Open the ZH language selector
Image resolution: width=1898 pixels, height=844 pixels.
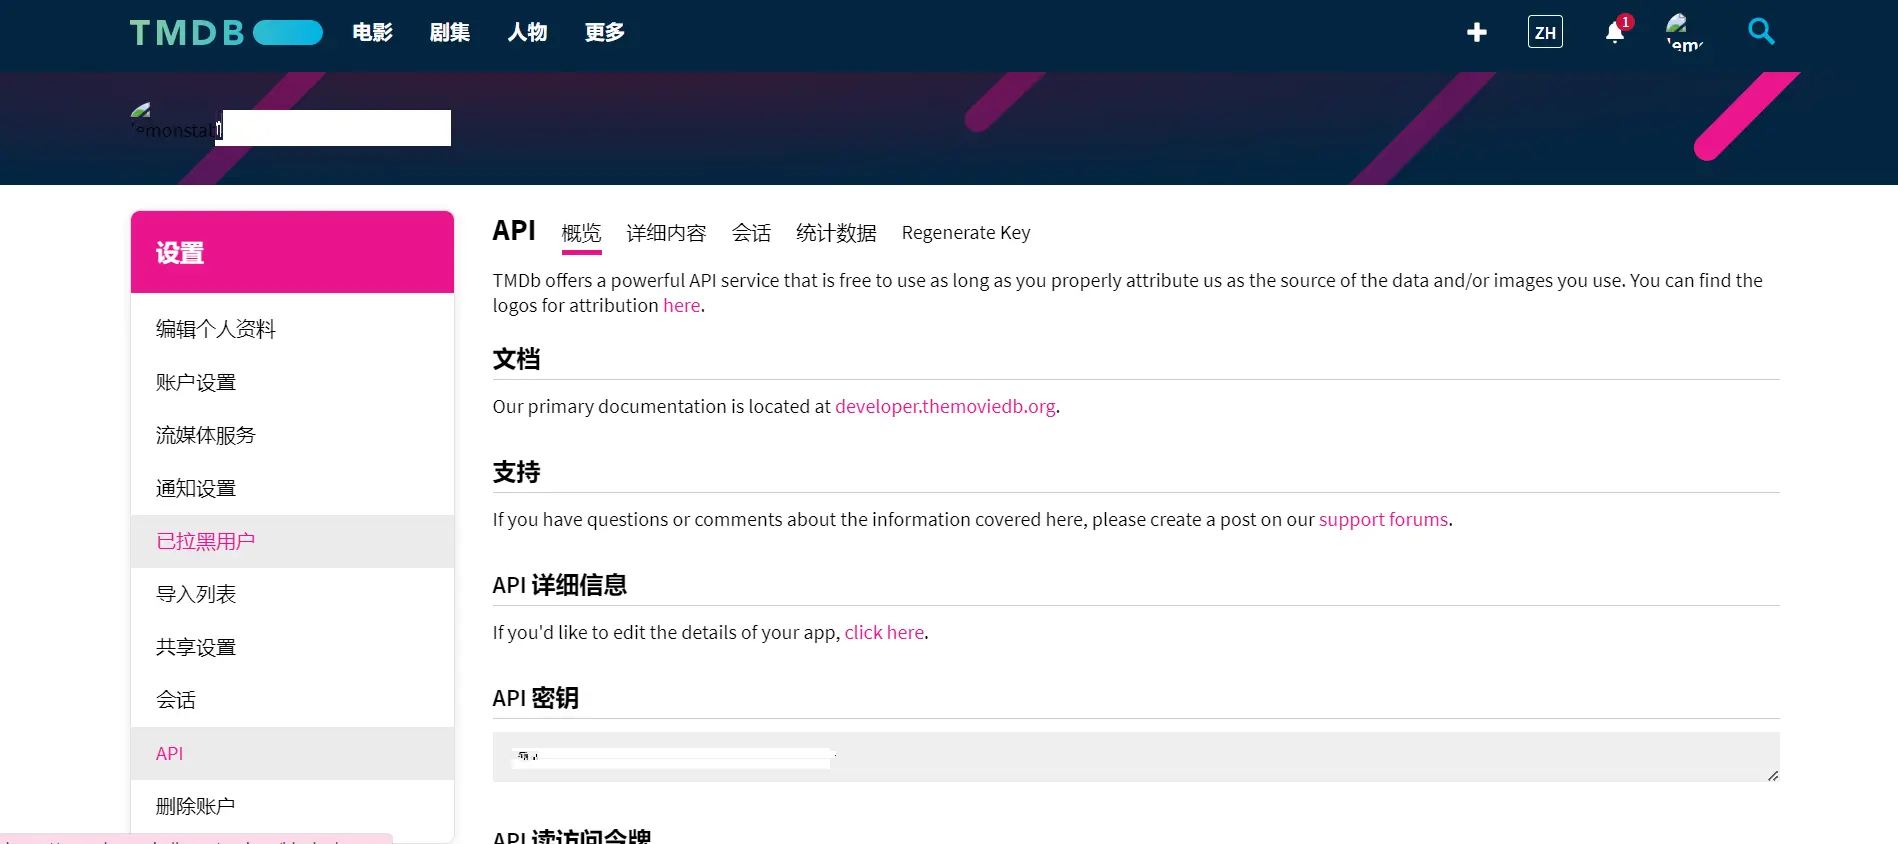(x=1545, y=32)
